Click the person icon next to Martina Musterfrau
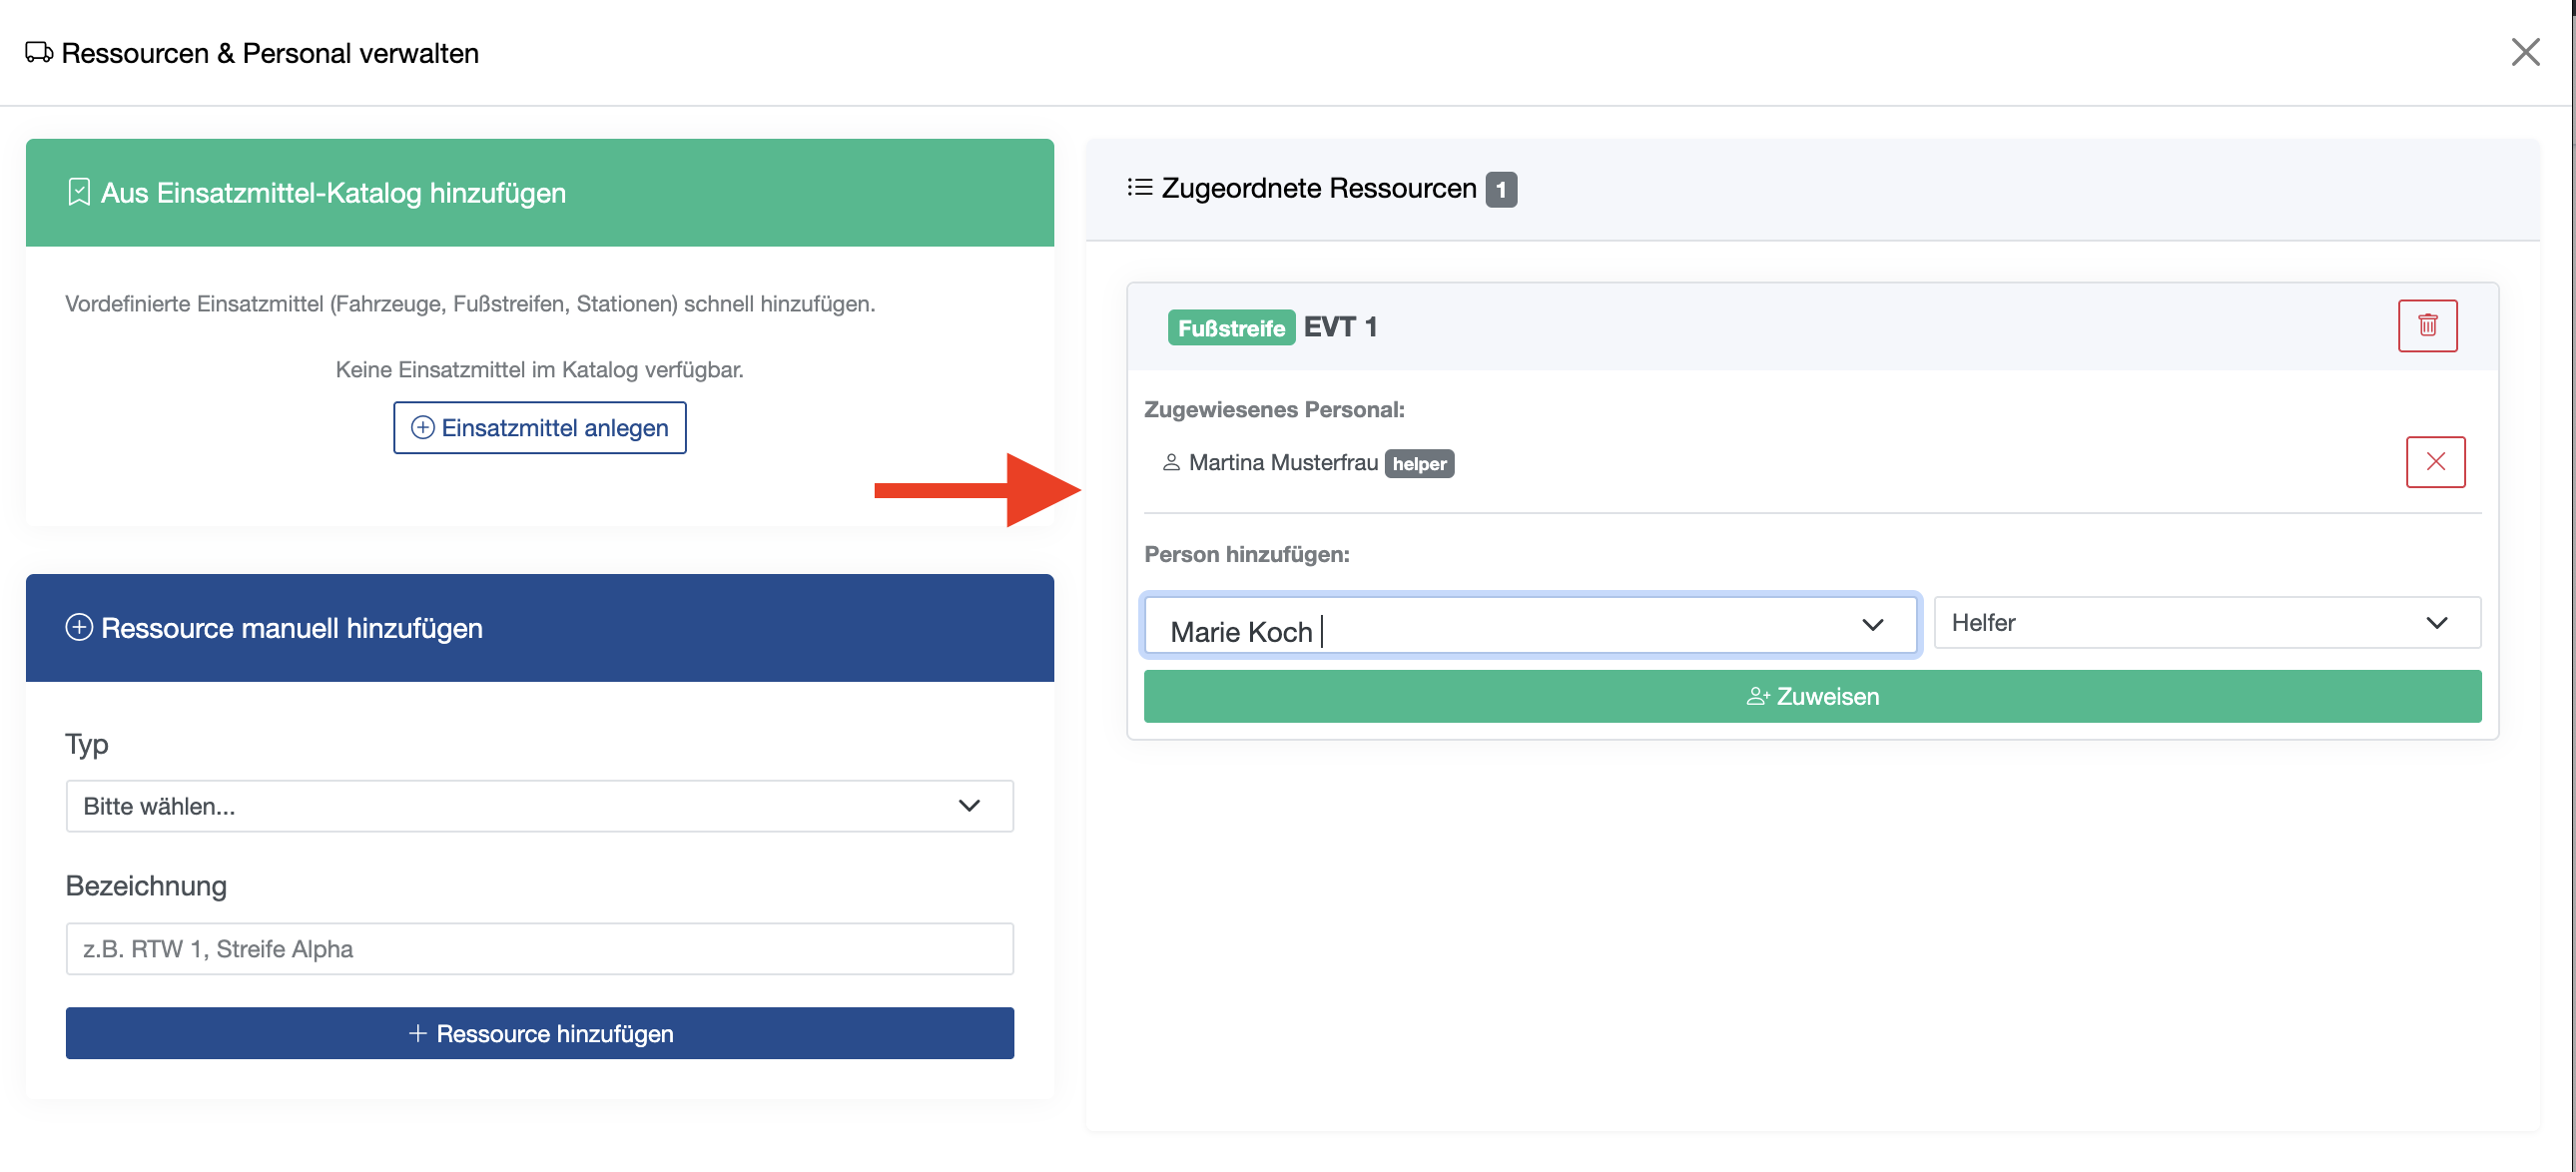This screenshot has height=1172, width=2576. click(1171, 462)
